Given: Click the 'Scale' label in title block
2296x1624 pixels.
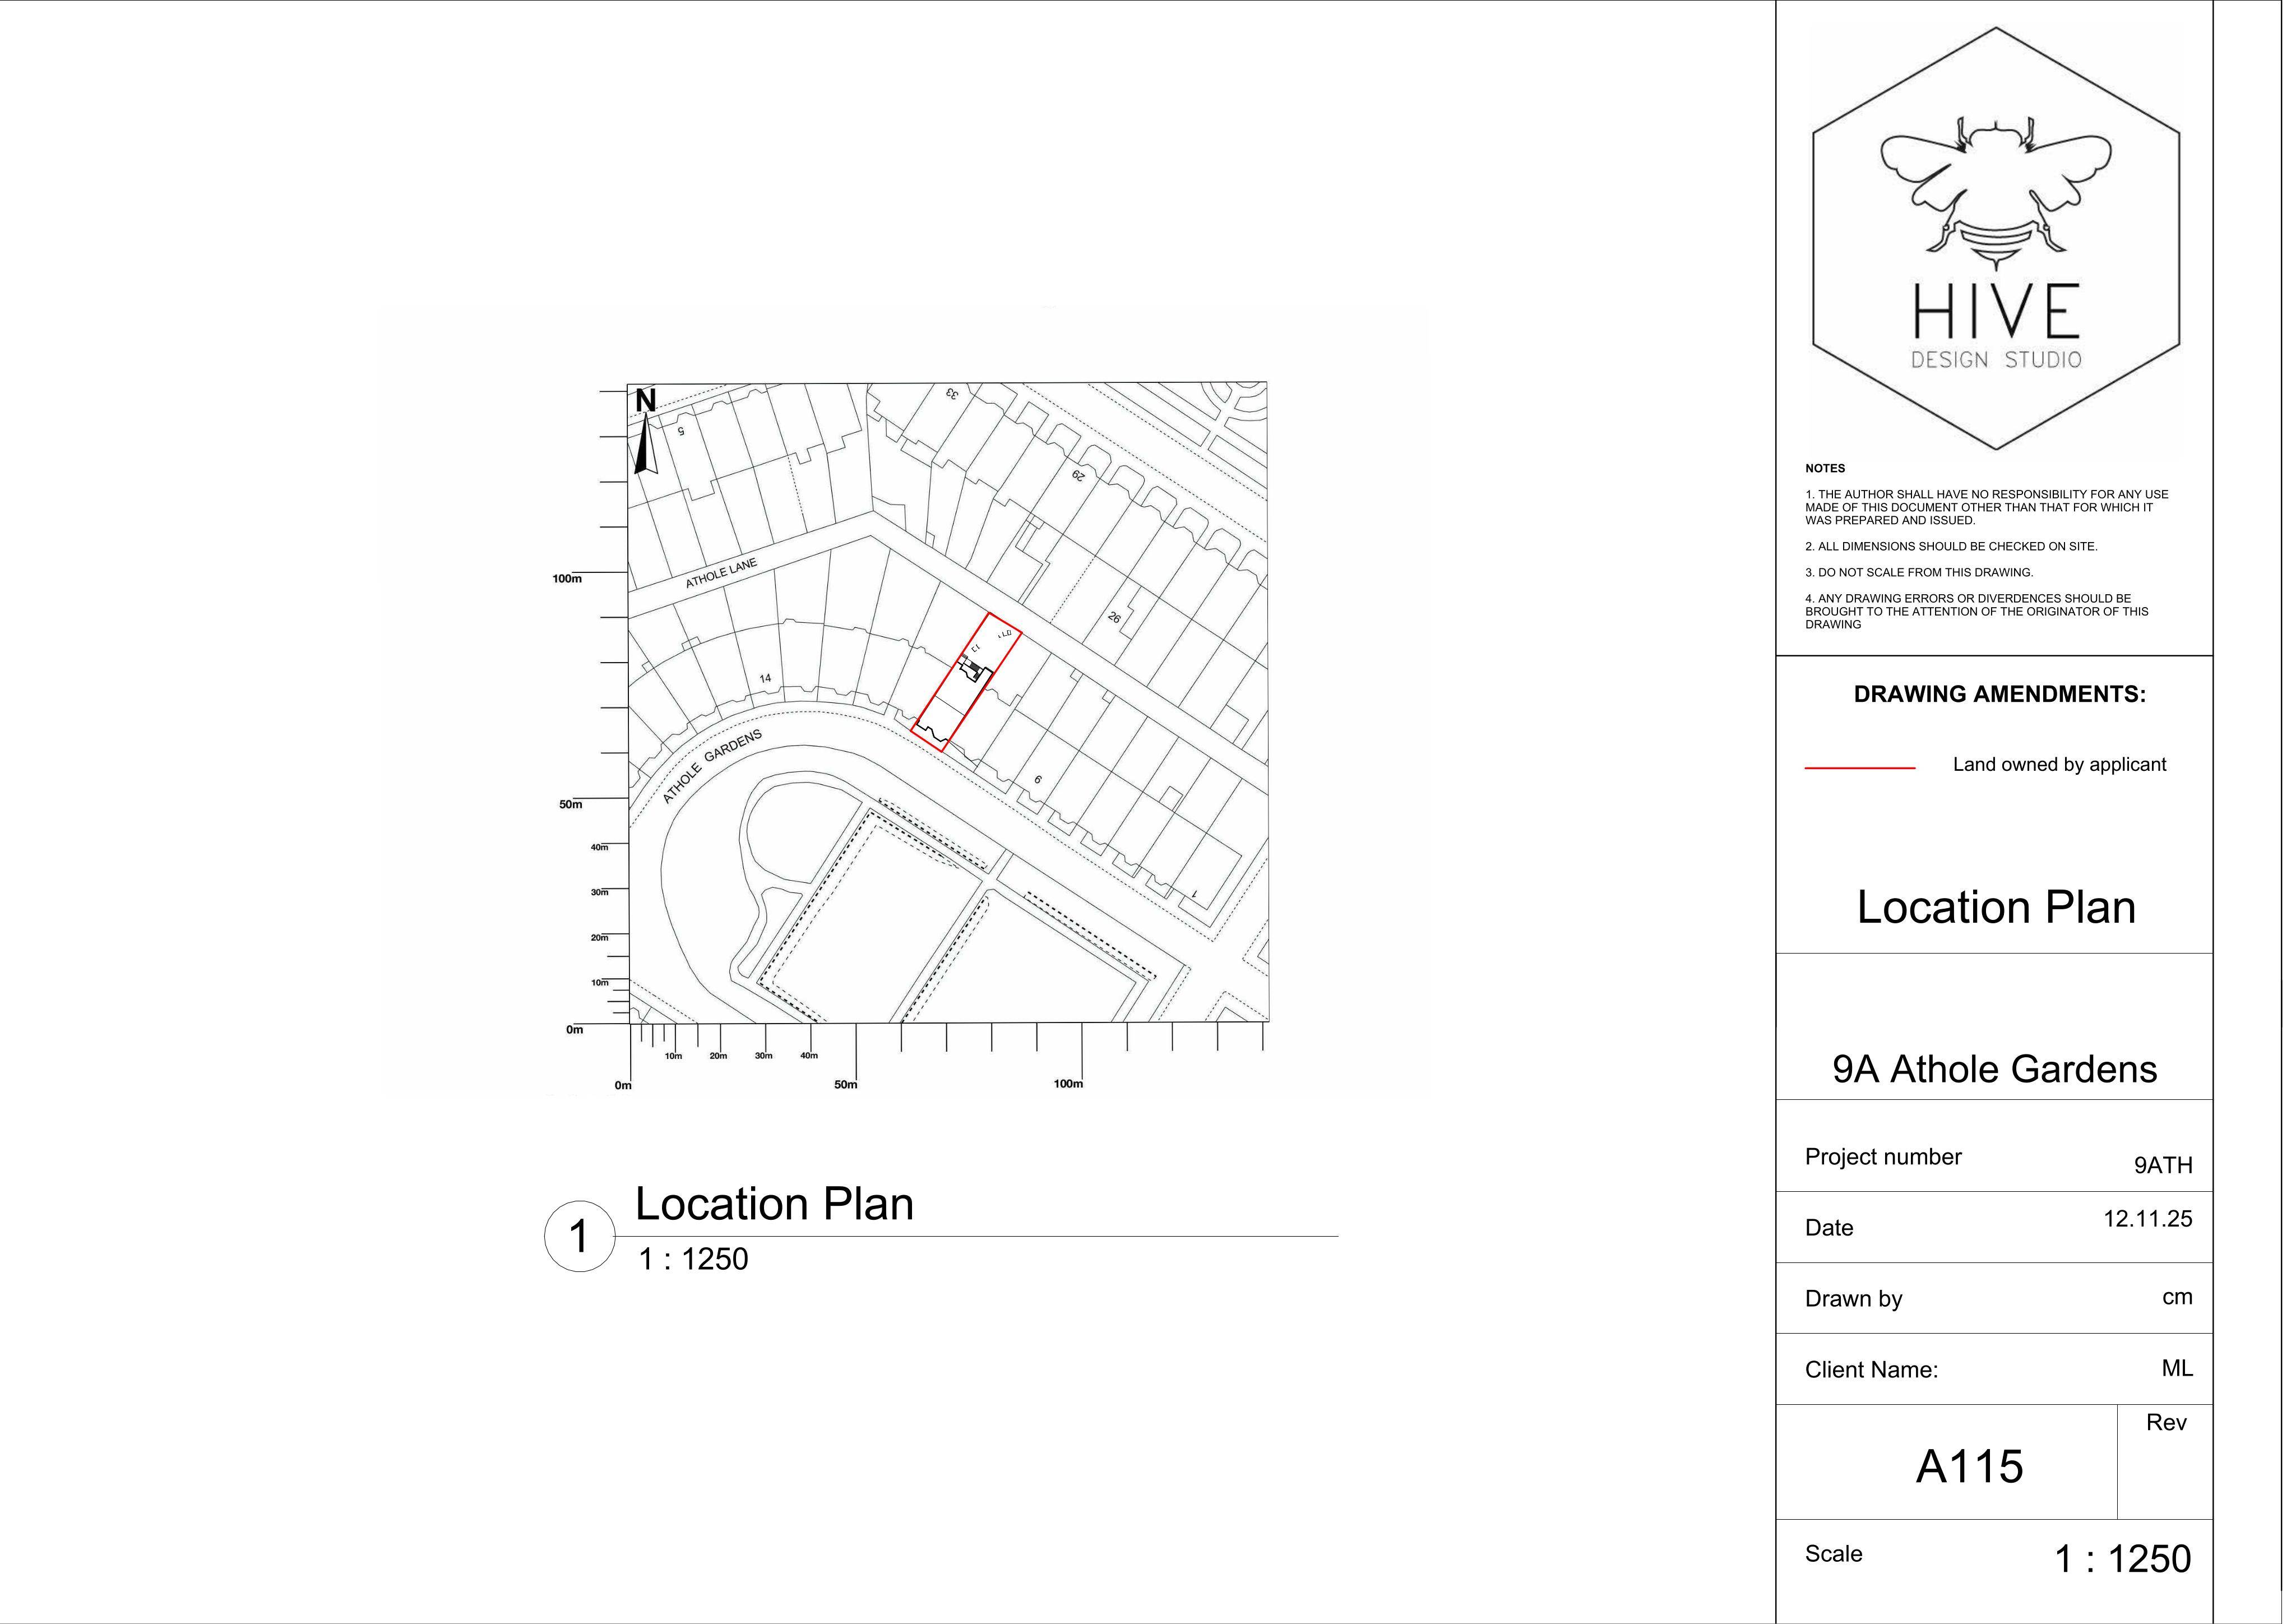Looking at the screenshot, I should pos(1834,1555).
